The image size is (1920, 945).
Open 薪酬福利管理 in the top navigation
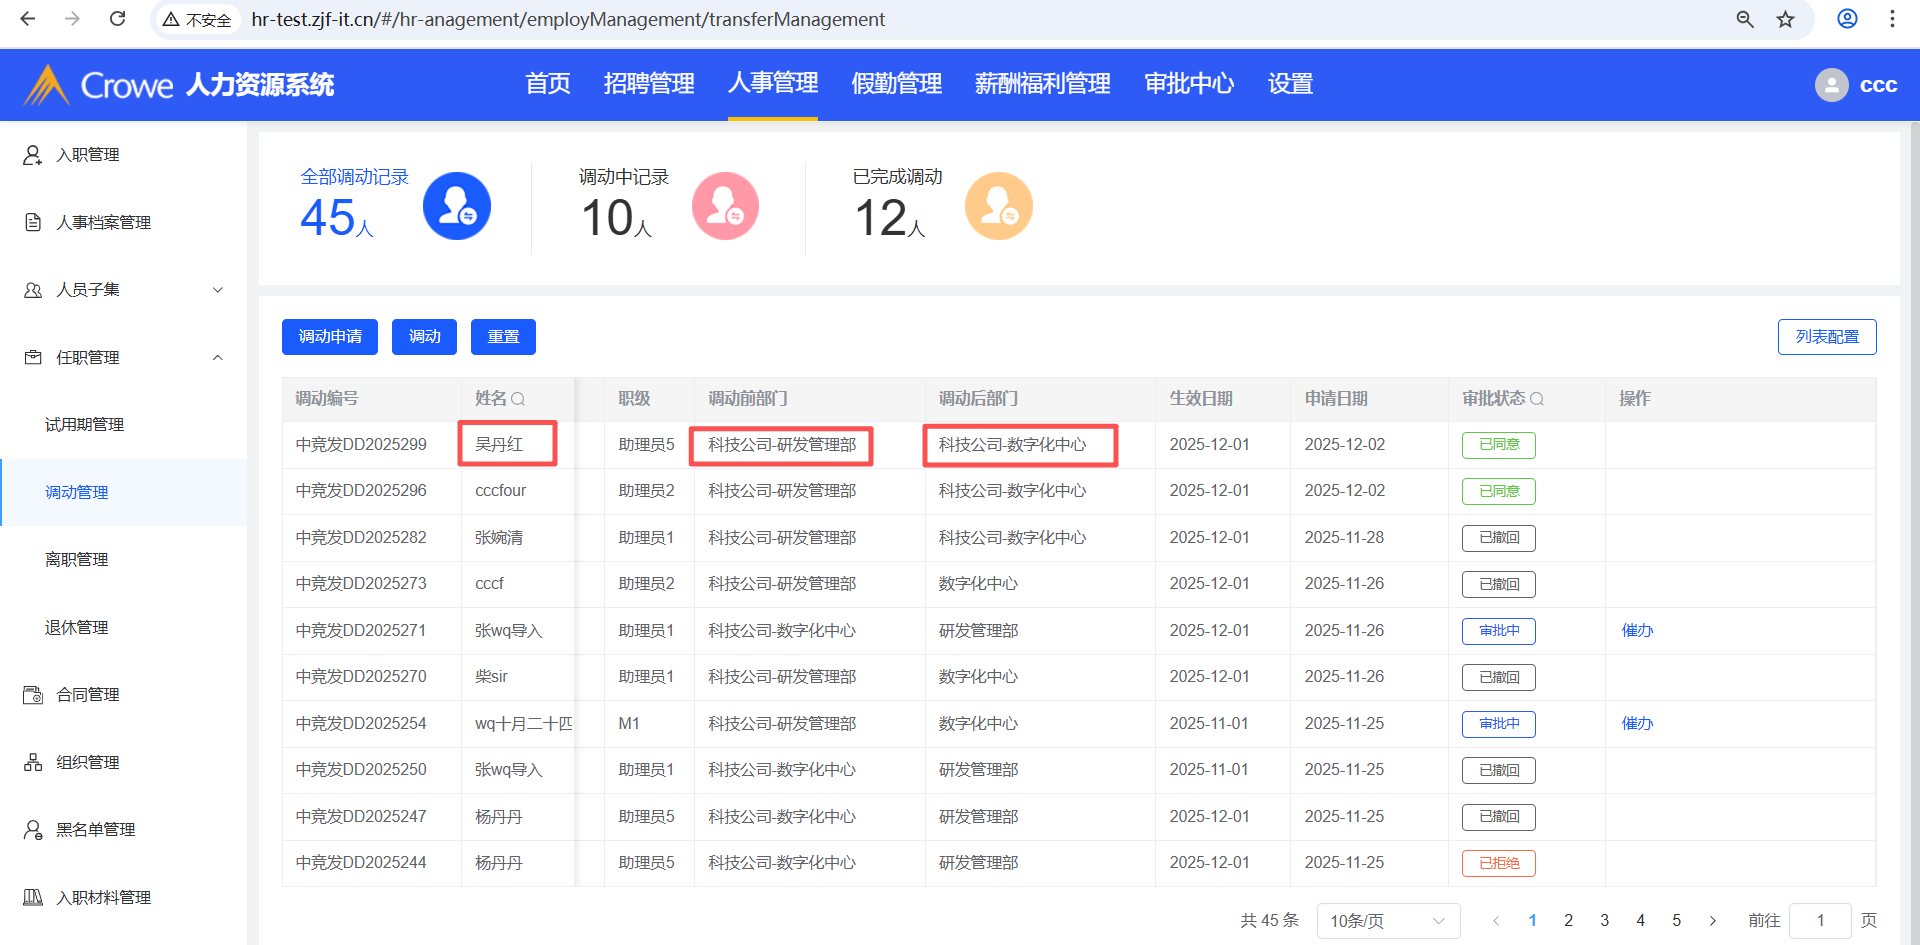pos(1042,84)
